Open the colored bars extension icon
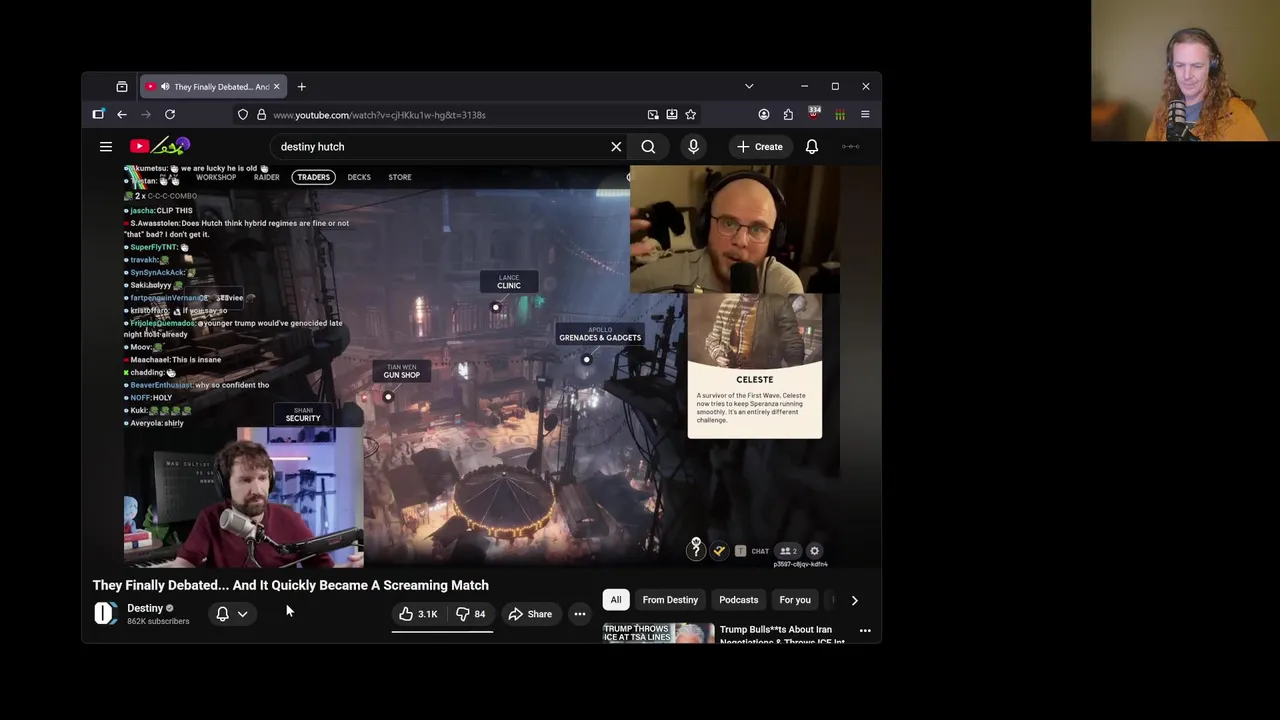Image resolution: width=1280 pixels, height=720 pixels. pyautogui.click(x=840, y=115)
